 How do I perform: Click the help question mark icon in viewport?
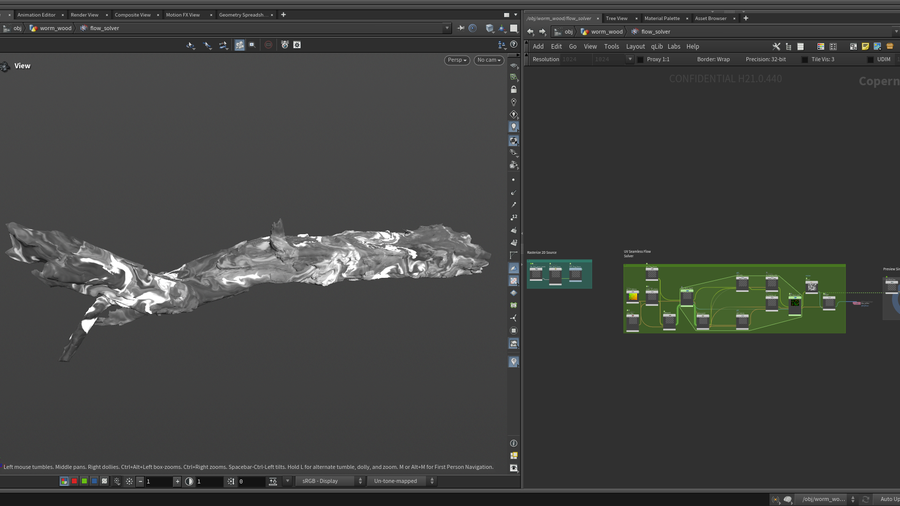(514, 45)
